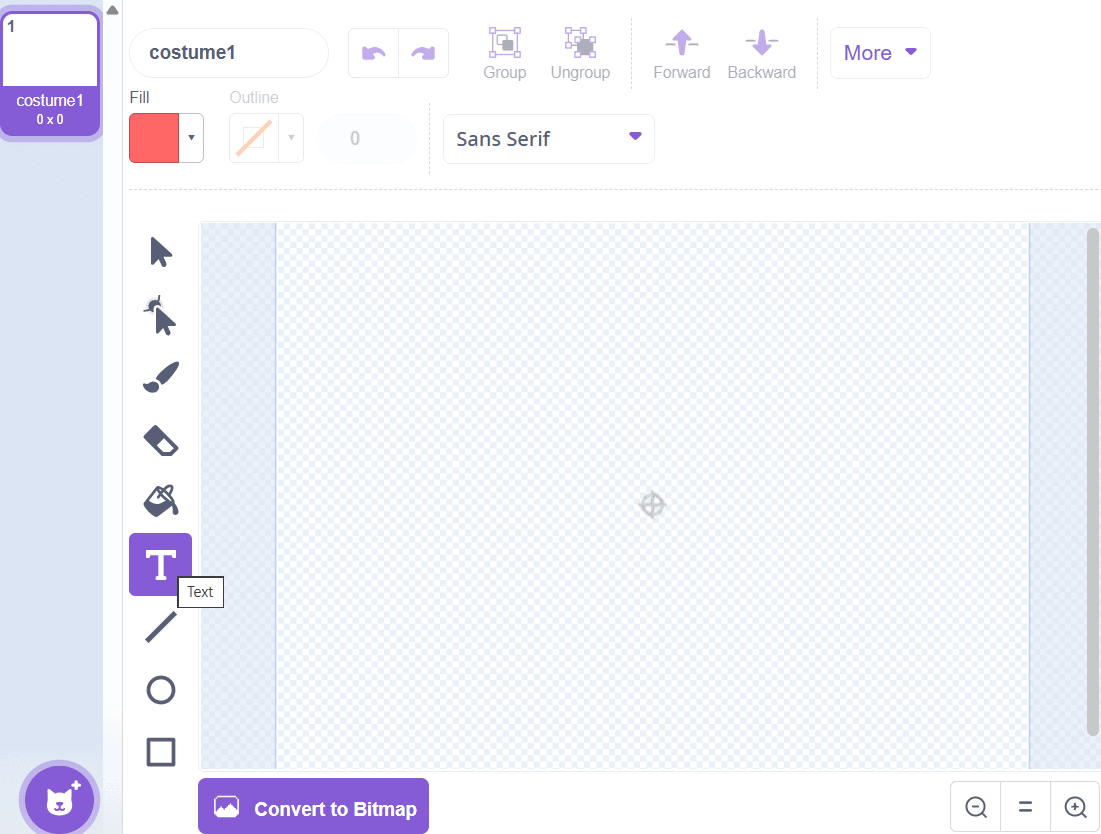1101x834 pixels.
Task: Select the Reshape tool
Action: (x=160, y=315)
